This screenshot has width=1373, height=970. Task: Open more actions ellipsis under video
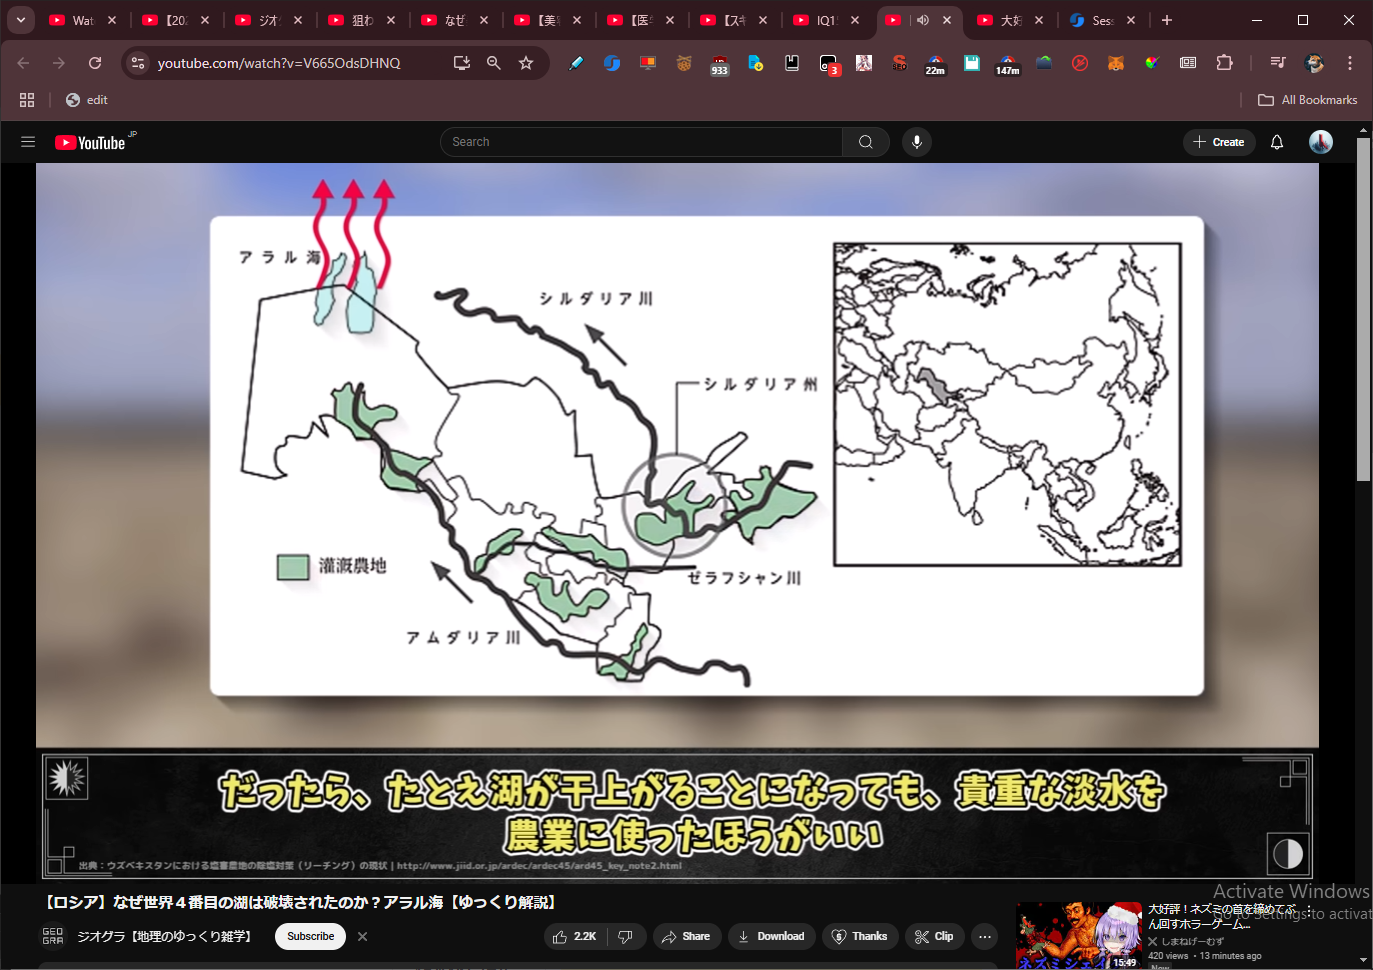coord(985,937)
